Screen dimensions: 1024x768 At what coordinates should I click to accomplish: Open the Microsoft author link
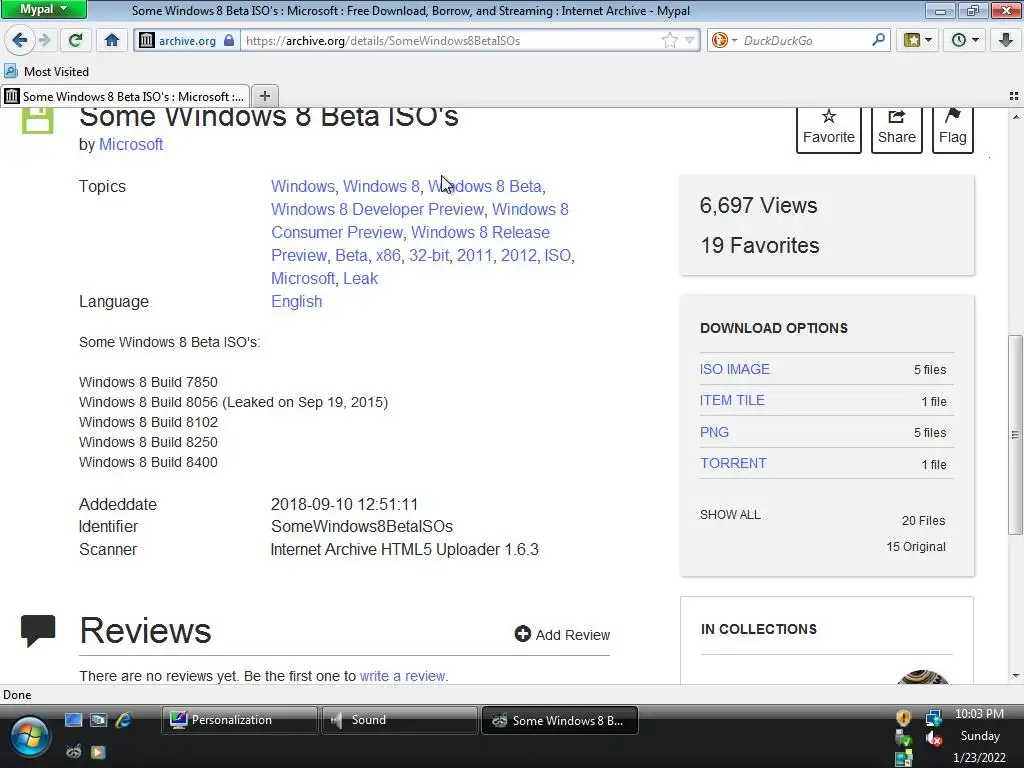pos(131,144)
